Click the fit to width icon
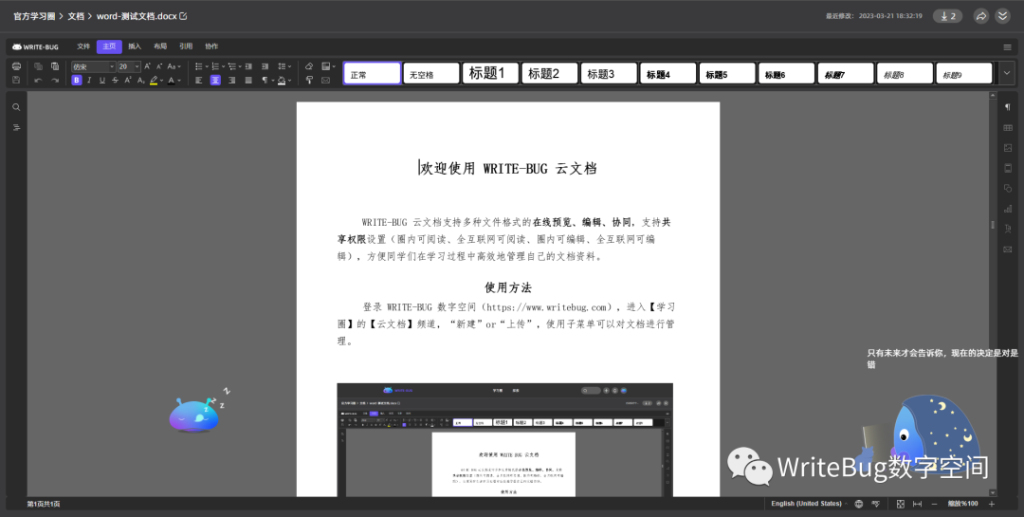This screenshot has width=1024, height=517. coord(917,504)
